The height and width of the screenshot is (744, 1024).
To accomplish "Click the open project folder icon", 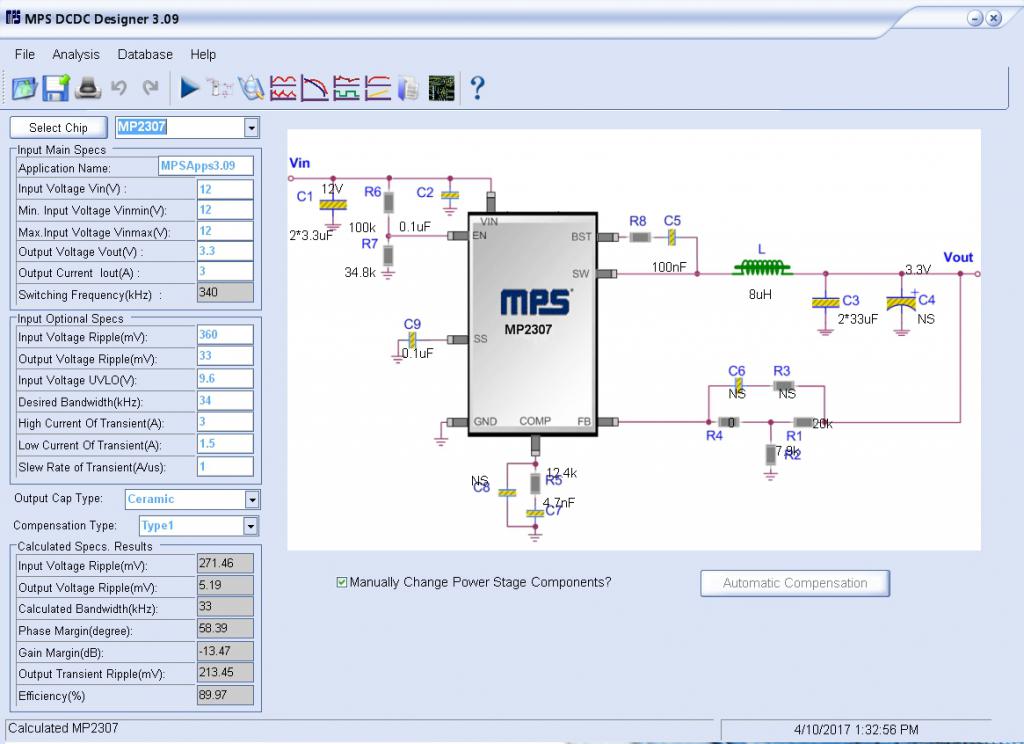I will (x=24, y=89).
